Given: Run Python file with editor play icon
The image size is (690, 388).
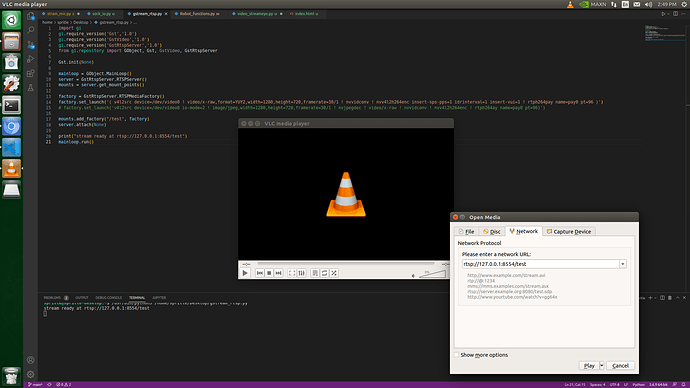Looking at the screenshot, I should [x=663, y=14].
